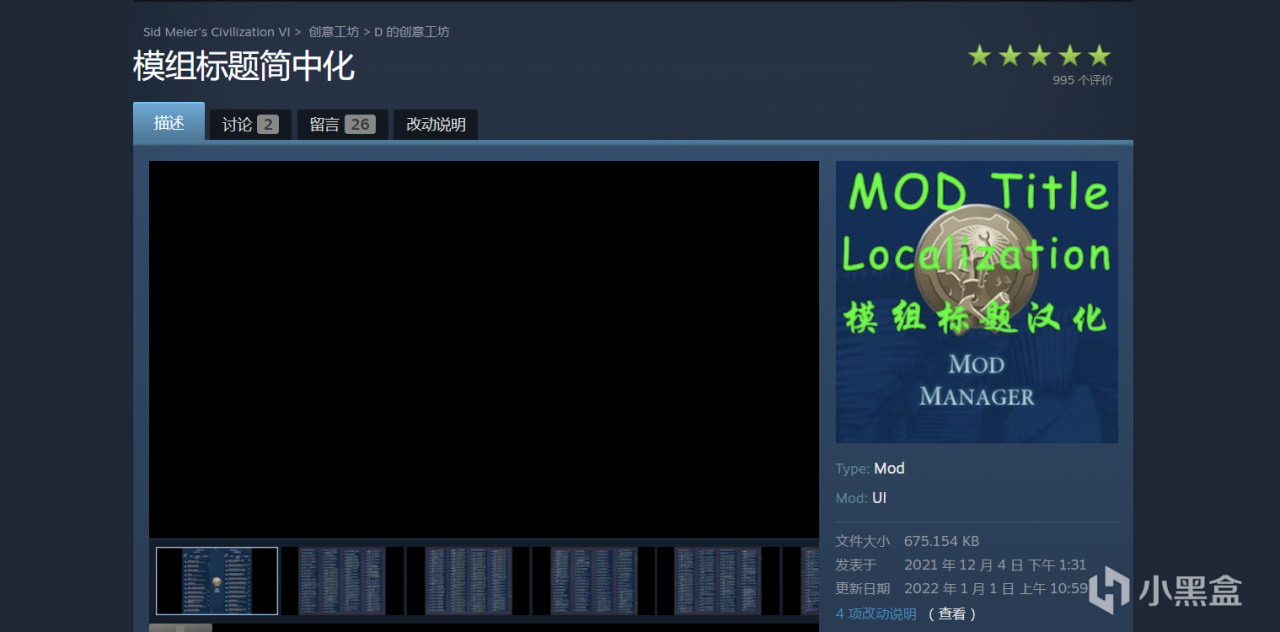
Task: Click the 模组标题简中化 page title
Action: click(x=244, y=66)
